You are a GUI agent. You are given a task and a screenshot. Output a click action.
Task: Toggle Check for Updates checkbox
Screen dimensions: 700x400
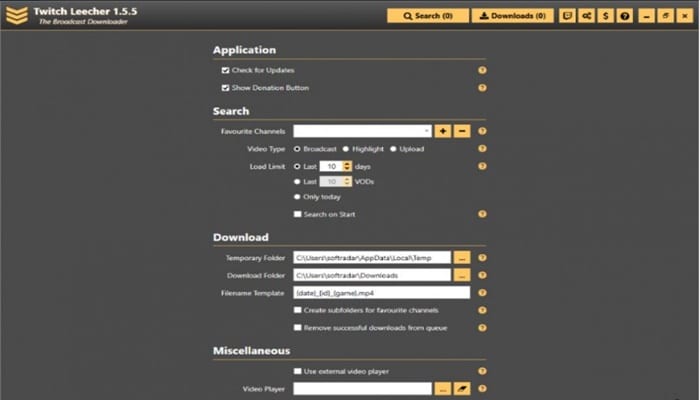[225, 70]
